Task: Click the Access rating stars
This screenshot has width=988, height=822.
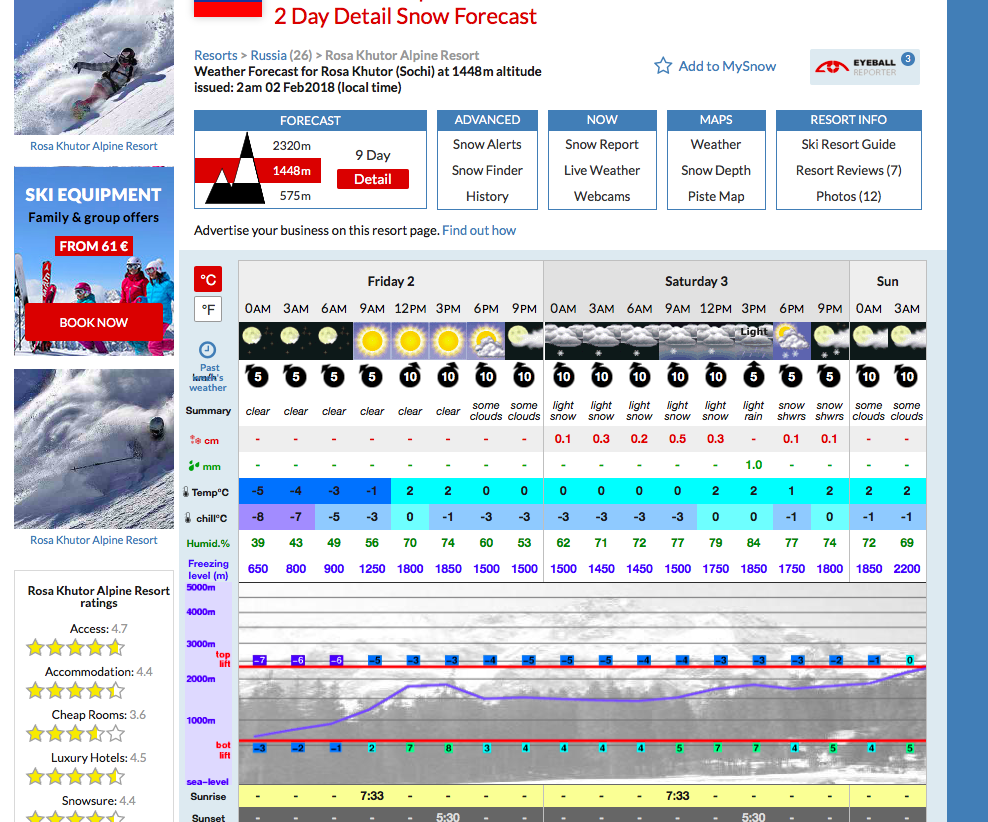Action: tap(76, 648)
